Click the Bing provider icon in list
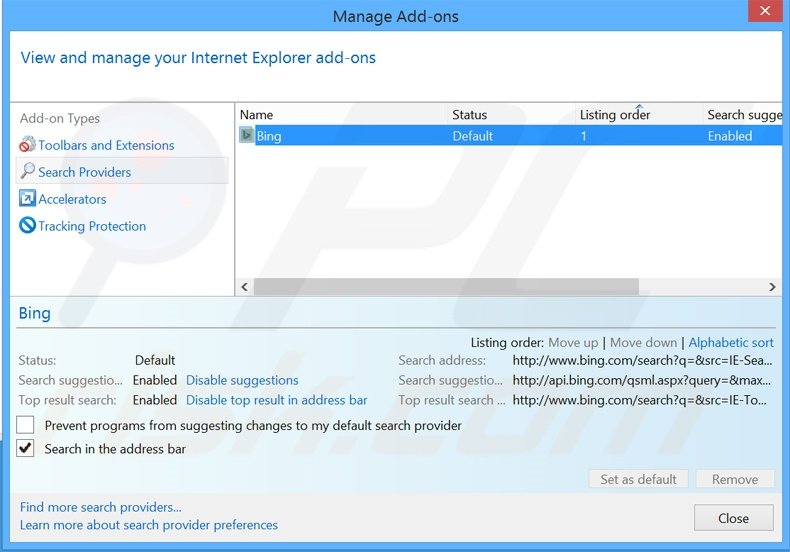 coord(247,135)
